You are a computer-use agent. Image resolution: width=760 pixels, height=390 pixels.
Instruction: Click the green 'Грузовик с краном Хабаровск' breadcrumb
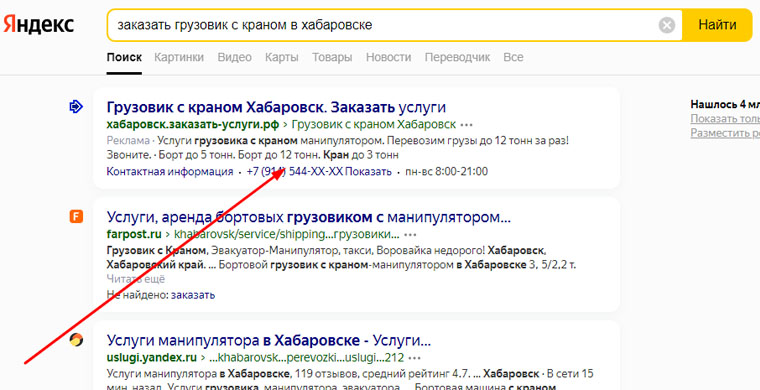point(373,125)
